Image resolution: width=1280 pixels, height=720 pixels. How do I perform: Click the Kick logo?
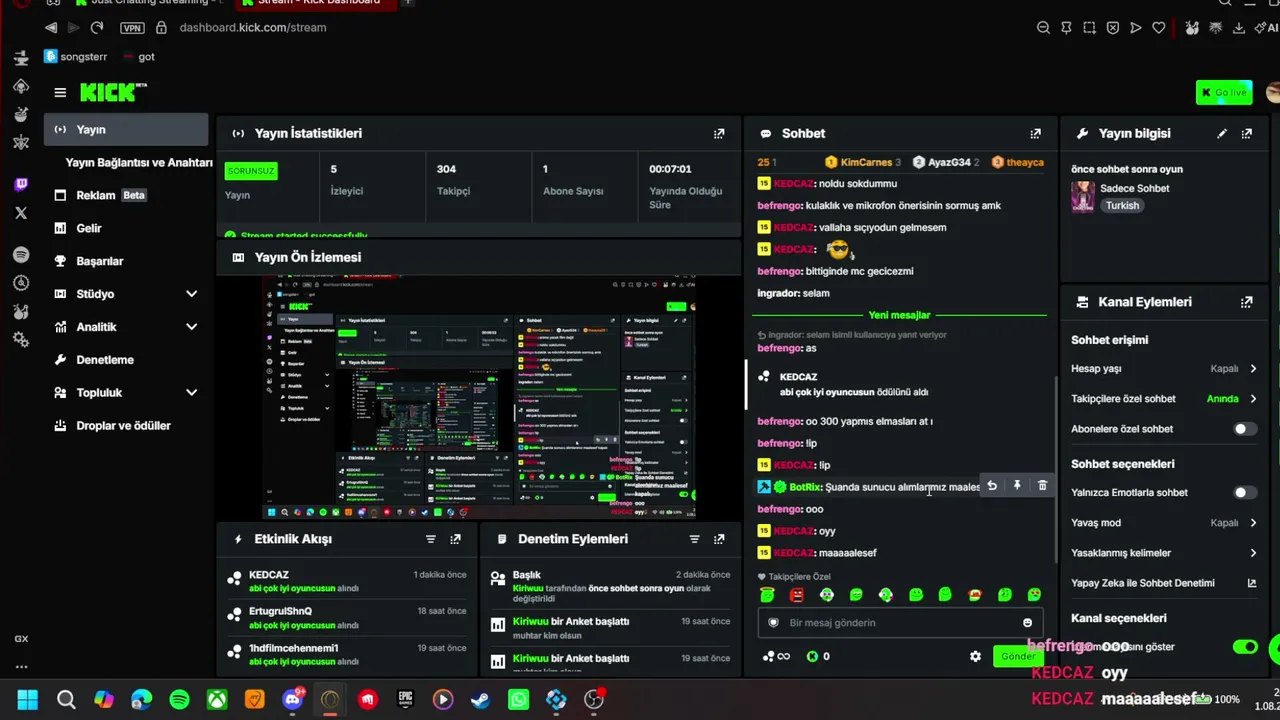[x=113, y=93]
